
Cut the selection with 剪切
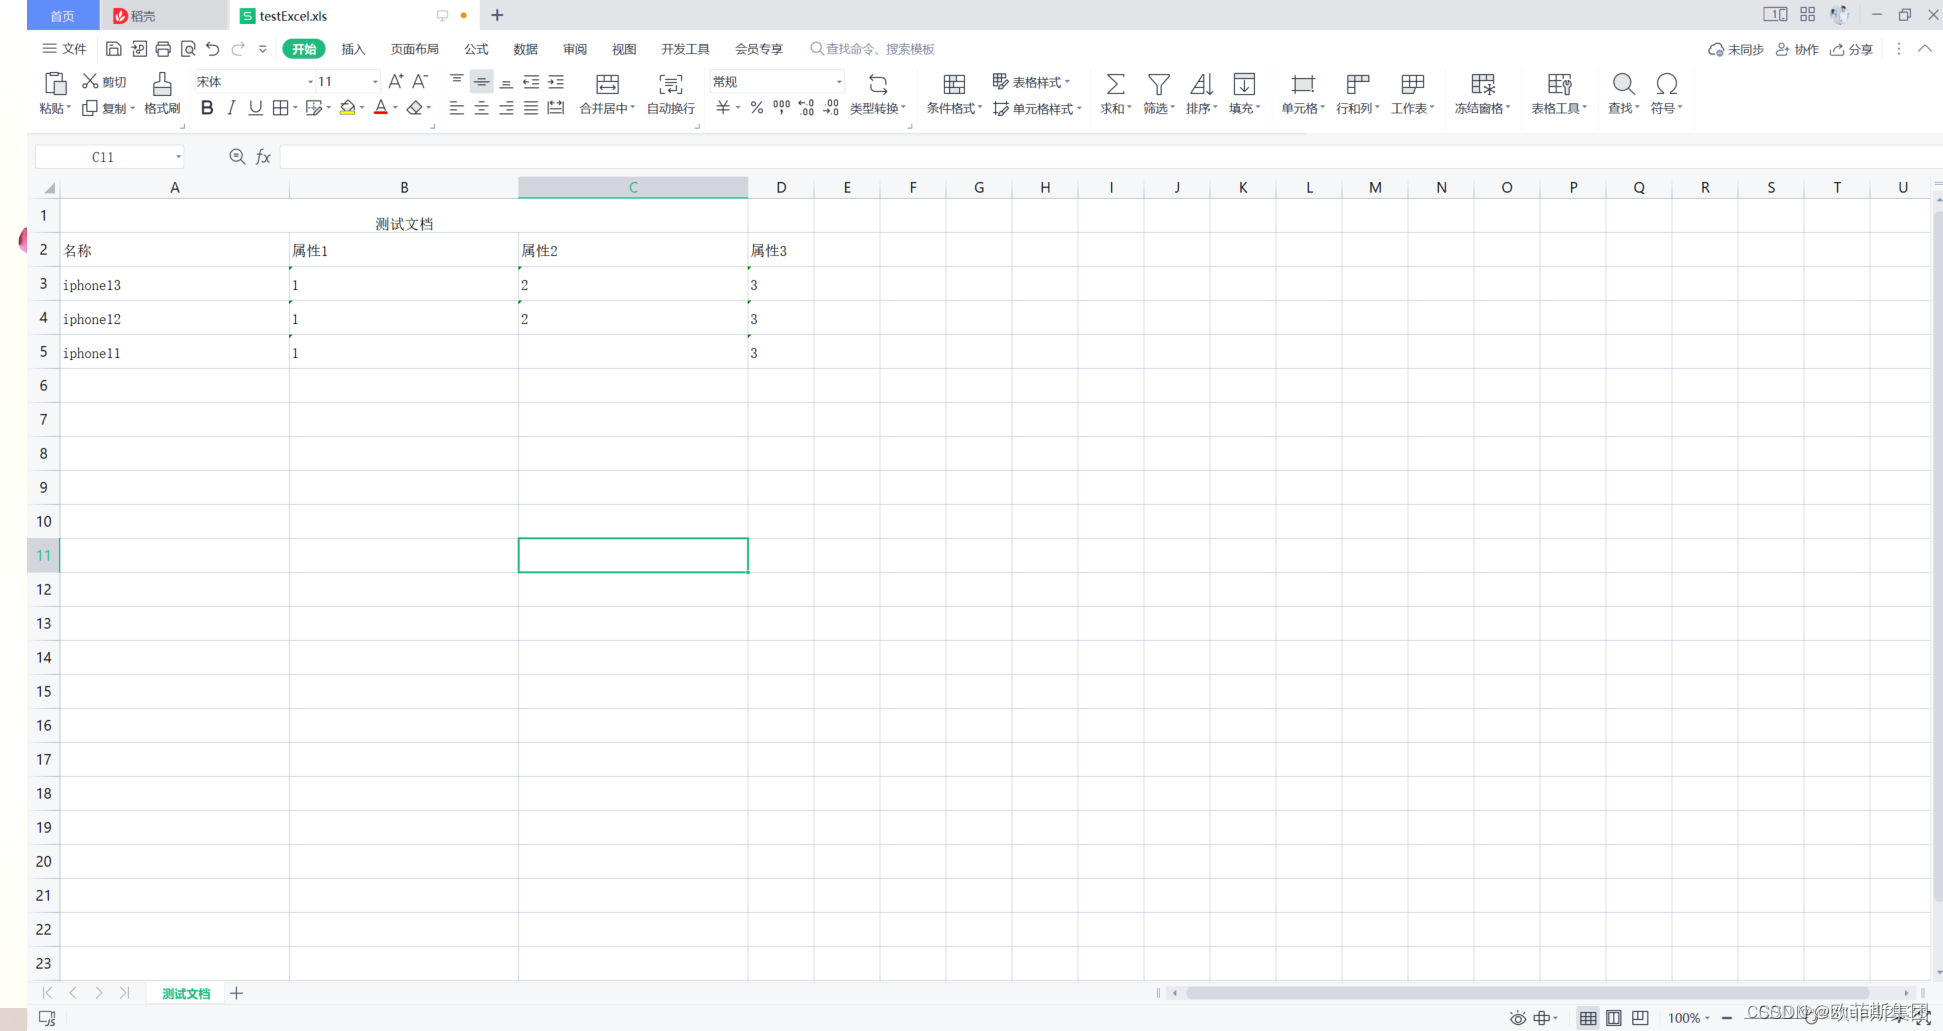click(104, 82)
